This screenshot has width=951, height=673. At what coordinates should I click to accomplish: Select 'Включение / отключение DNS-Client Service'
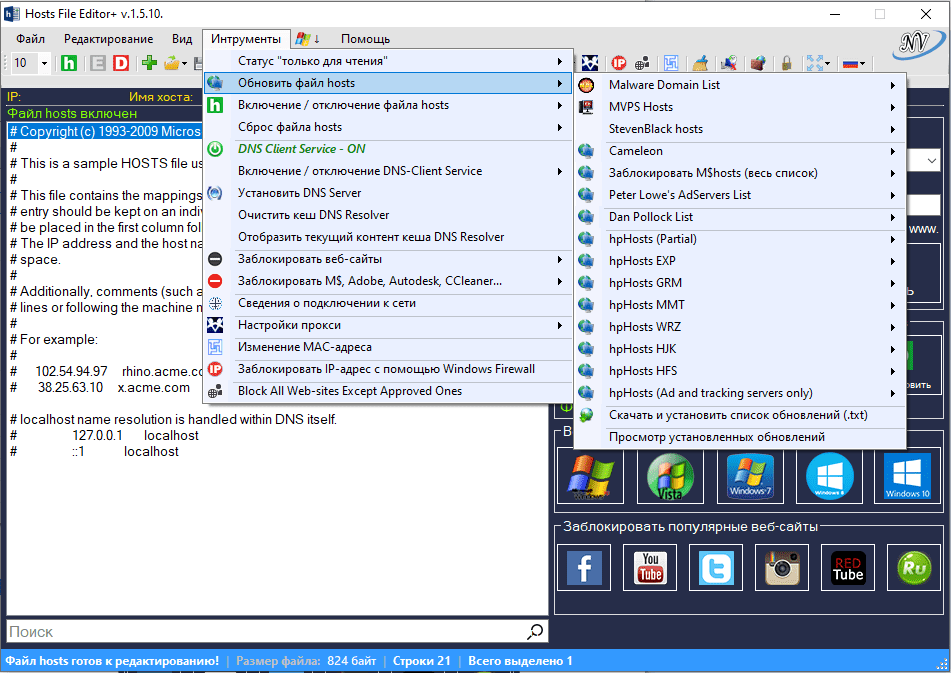(388, 171)
